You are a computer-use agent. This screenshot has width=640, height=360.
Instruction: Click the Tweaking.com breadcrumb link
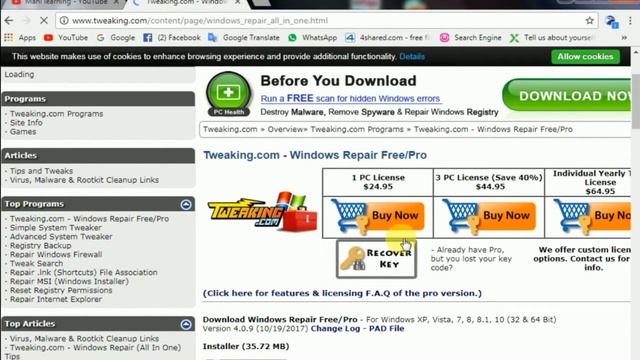[x=230, y=129]
